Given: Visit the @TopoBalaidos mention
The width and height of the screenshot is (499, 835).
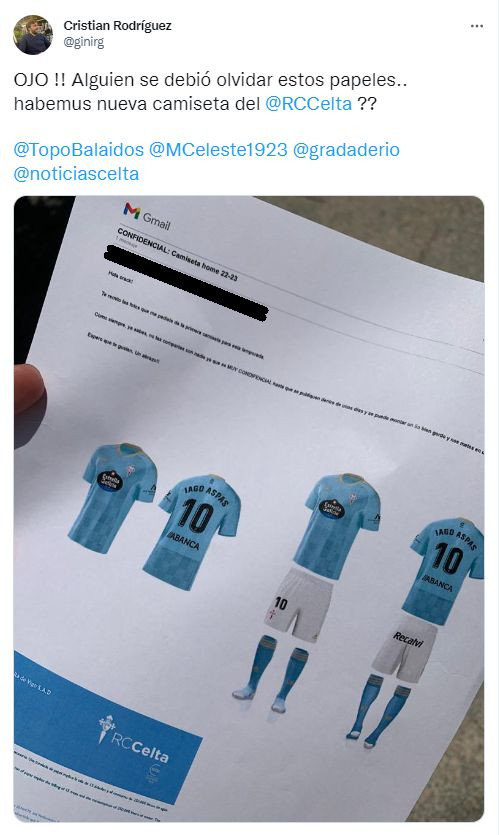Looking at the screenshot, I should pyautogui.click(x=79, y=150).
